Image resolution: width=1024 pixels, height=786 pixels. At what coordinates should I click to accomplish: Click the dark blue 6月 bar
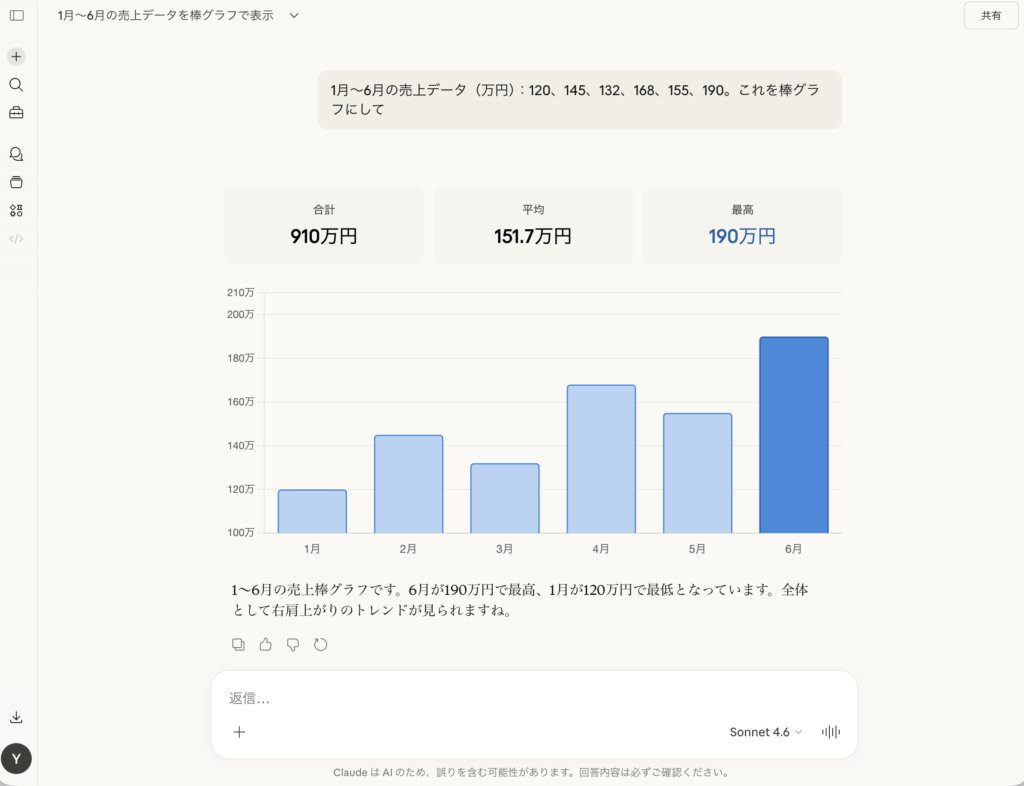point(793,435)
